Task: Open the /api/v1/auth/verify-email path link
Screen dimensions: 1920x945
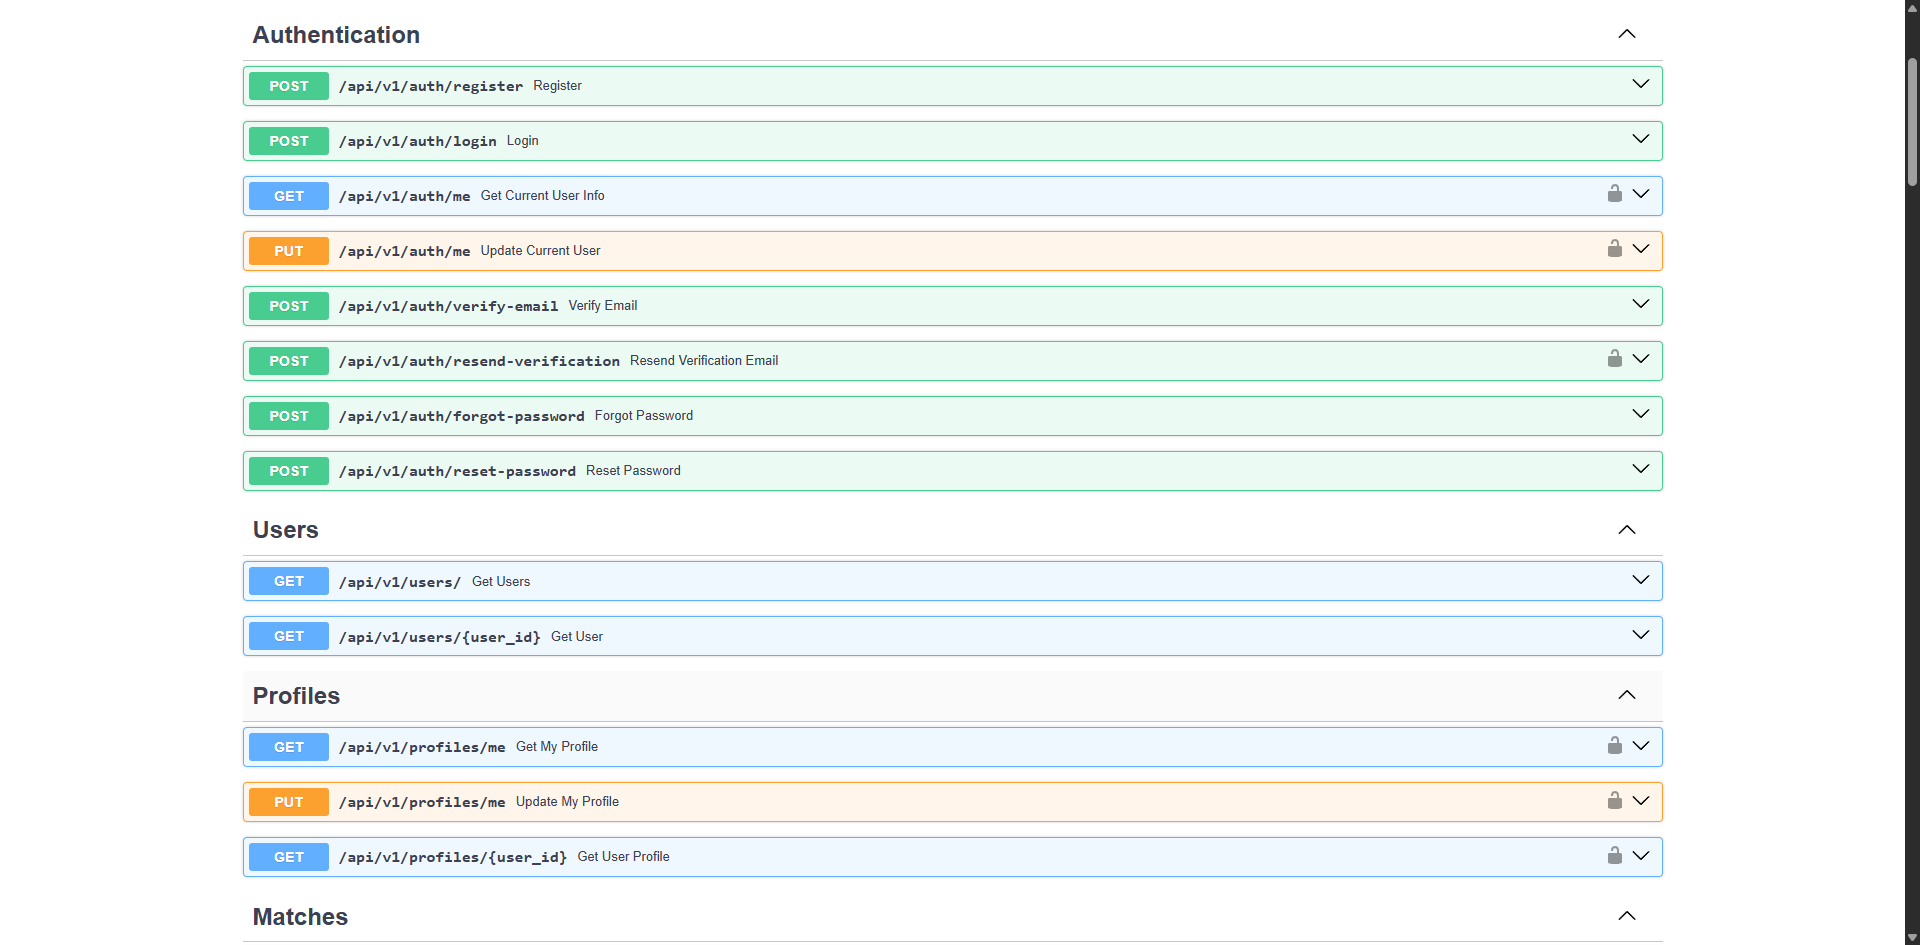Action: click(x=449, y=307)
